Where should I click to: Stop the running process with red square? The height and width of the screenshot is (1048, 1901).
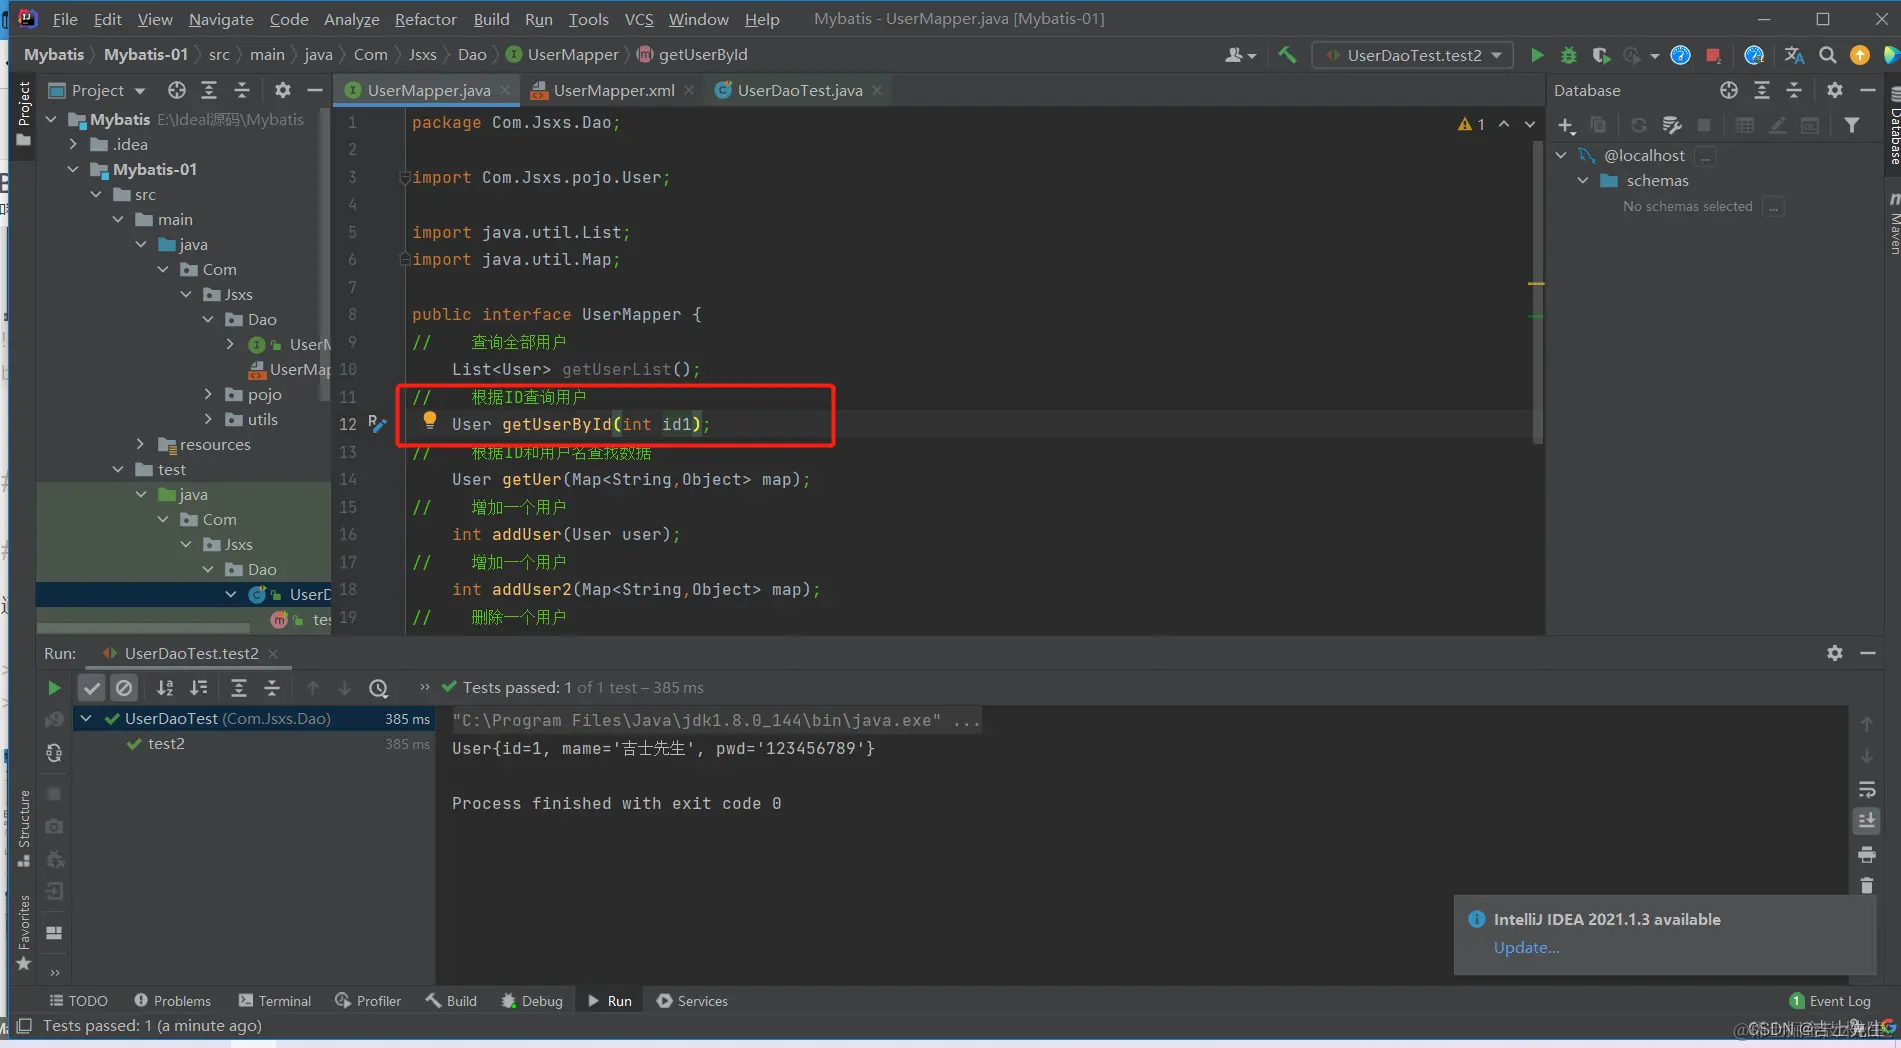coord(1713,55)
